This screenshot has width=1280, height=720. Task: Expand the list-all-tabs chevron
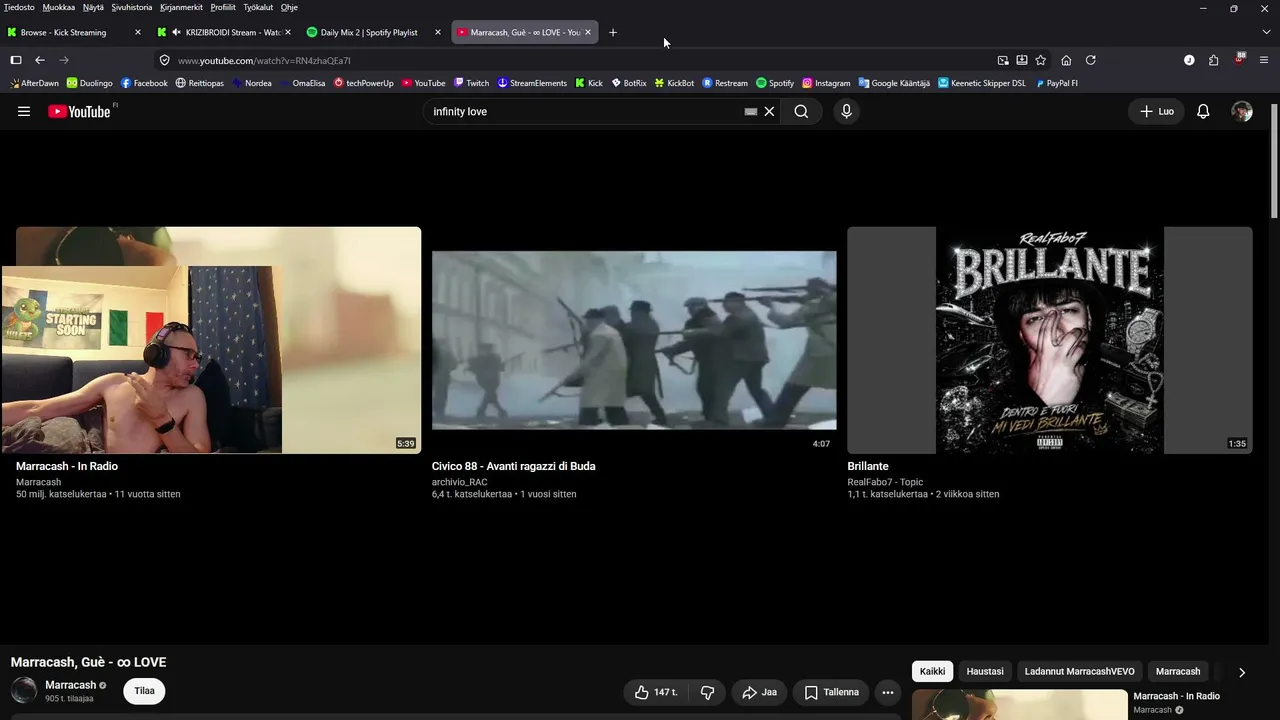point(1267,32)
